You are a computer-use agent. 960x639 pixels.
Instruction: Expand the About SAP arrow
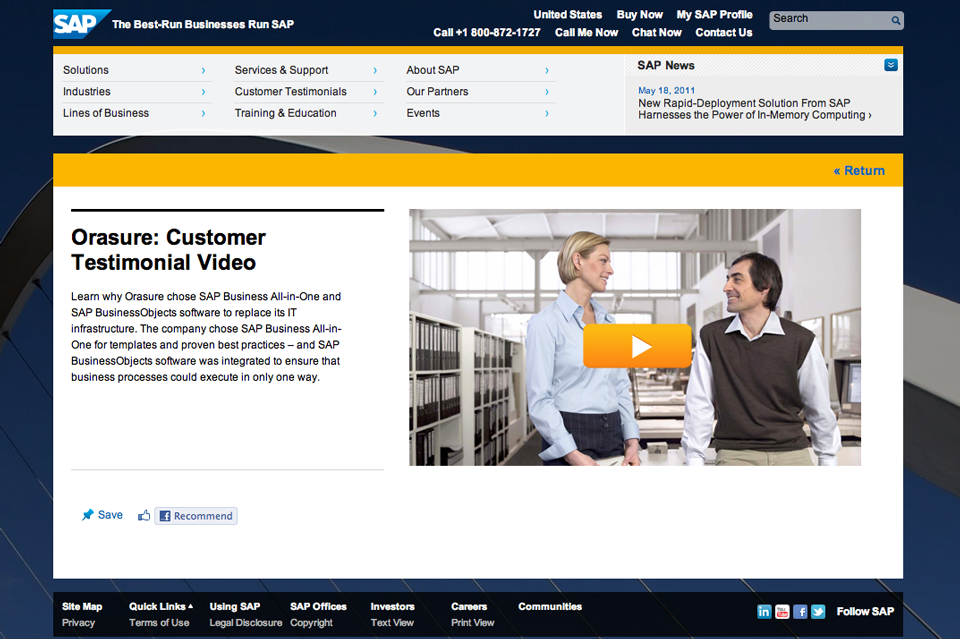[547, 71]
